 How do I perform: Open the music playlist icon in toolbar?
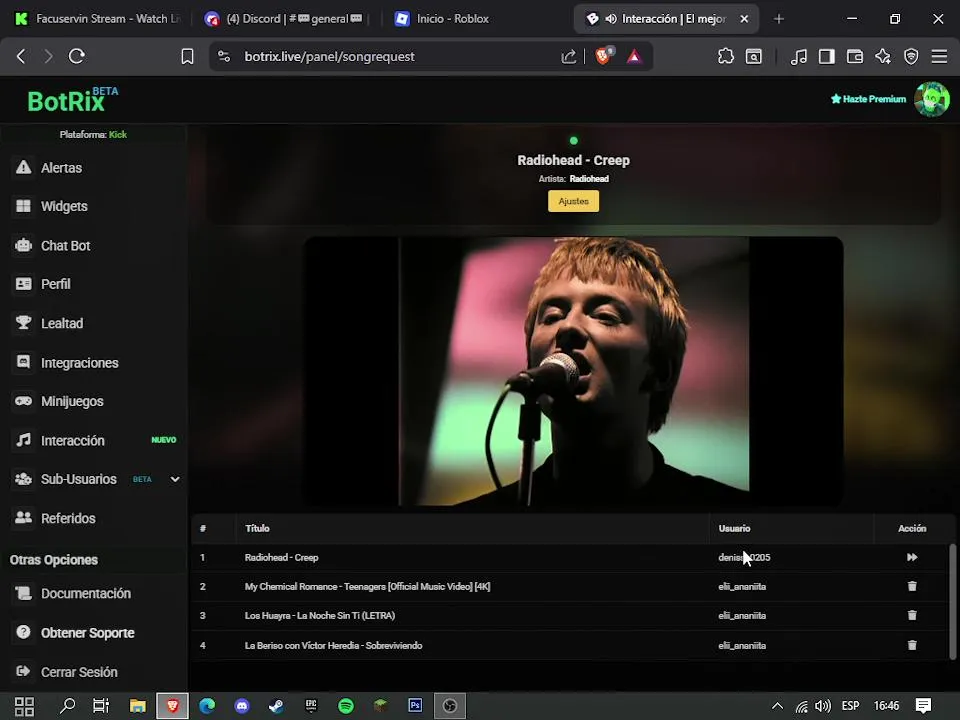coord(798,56)
